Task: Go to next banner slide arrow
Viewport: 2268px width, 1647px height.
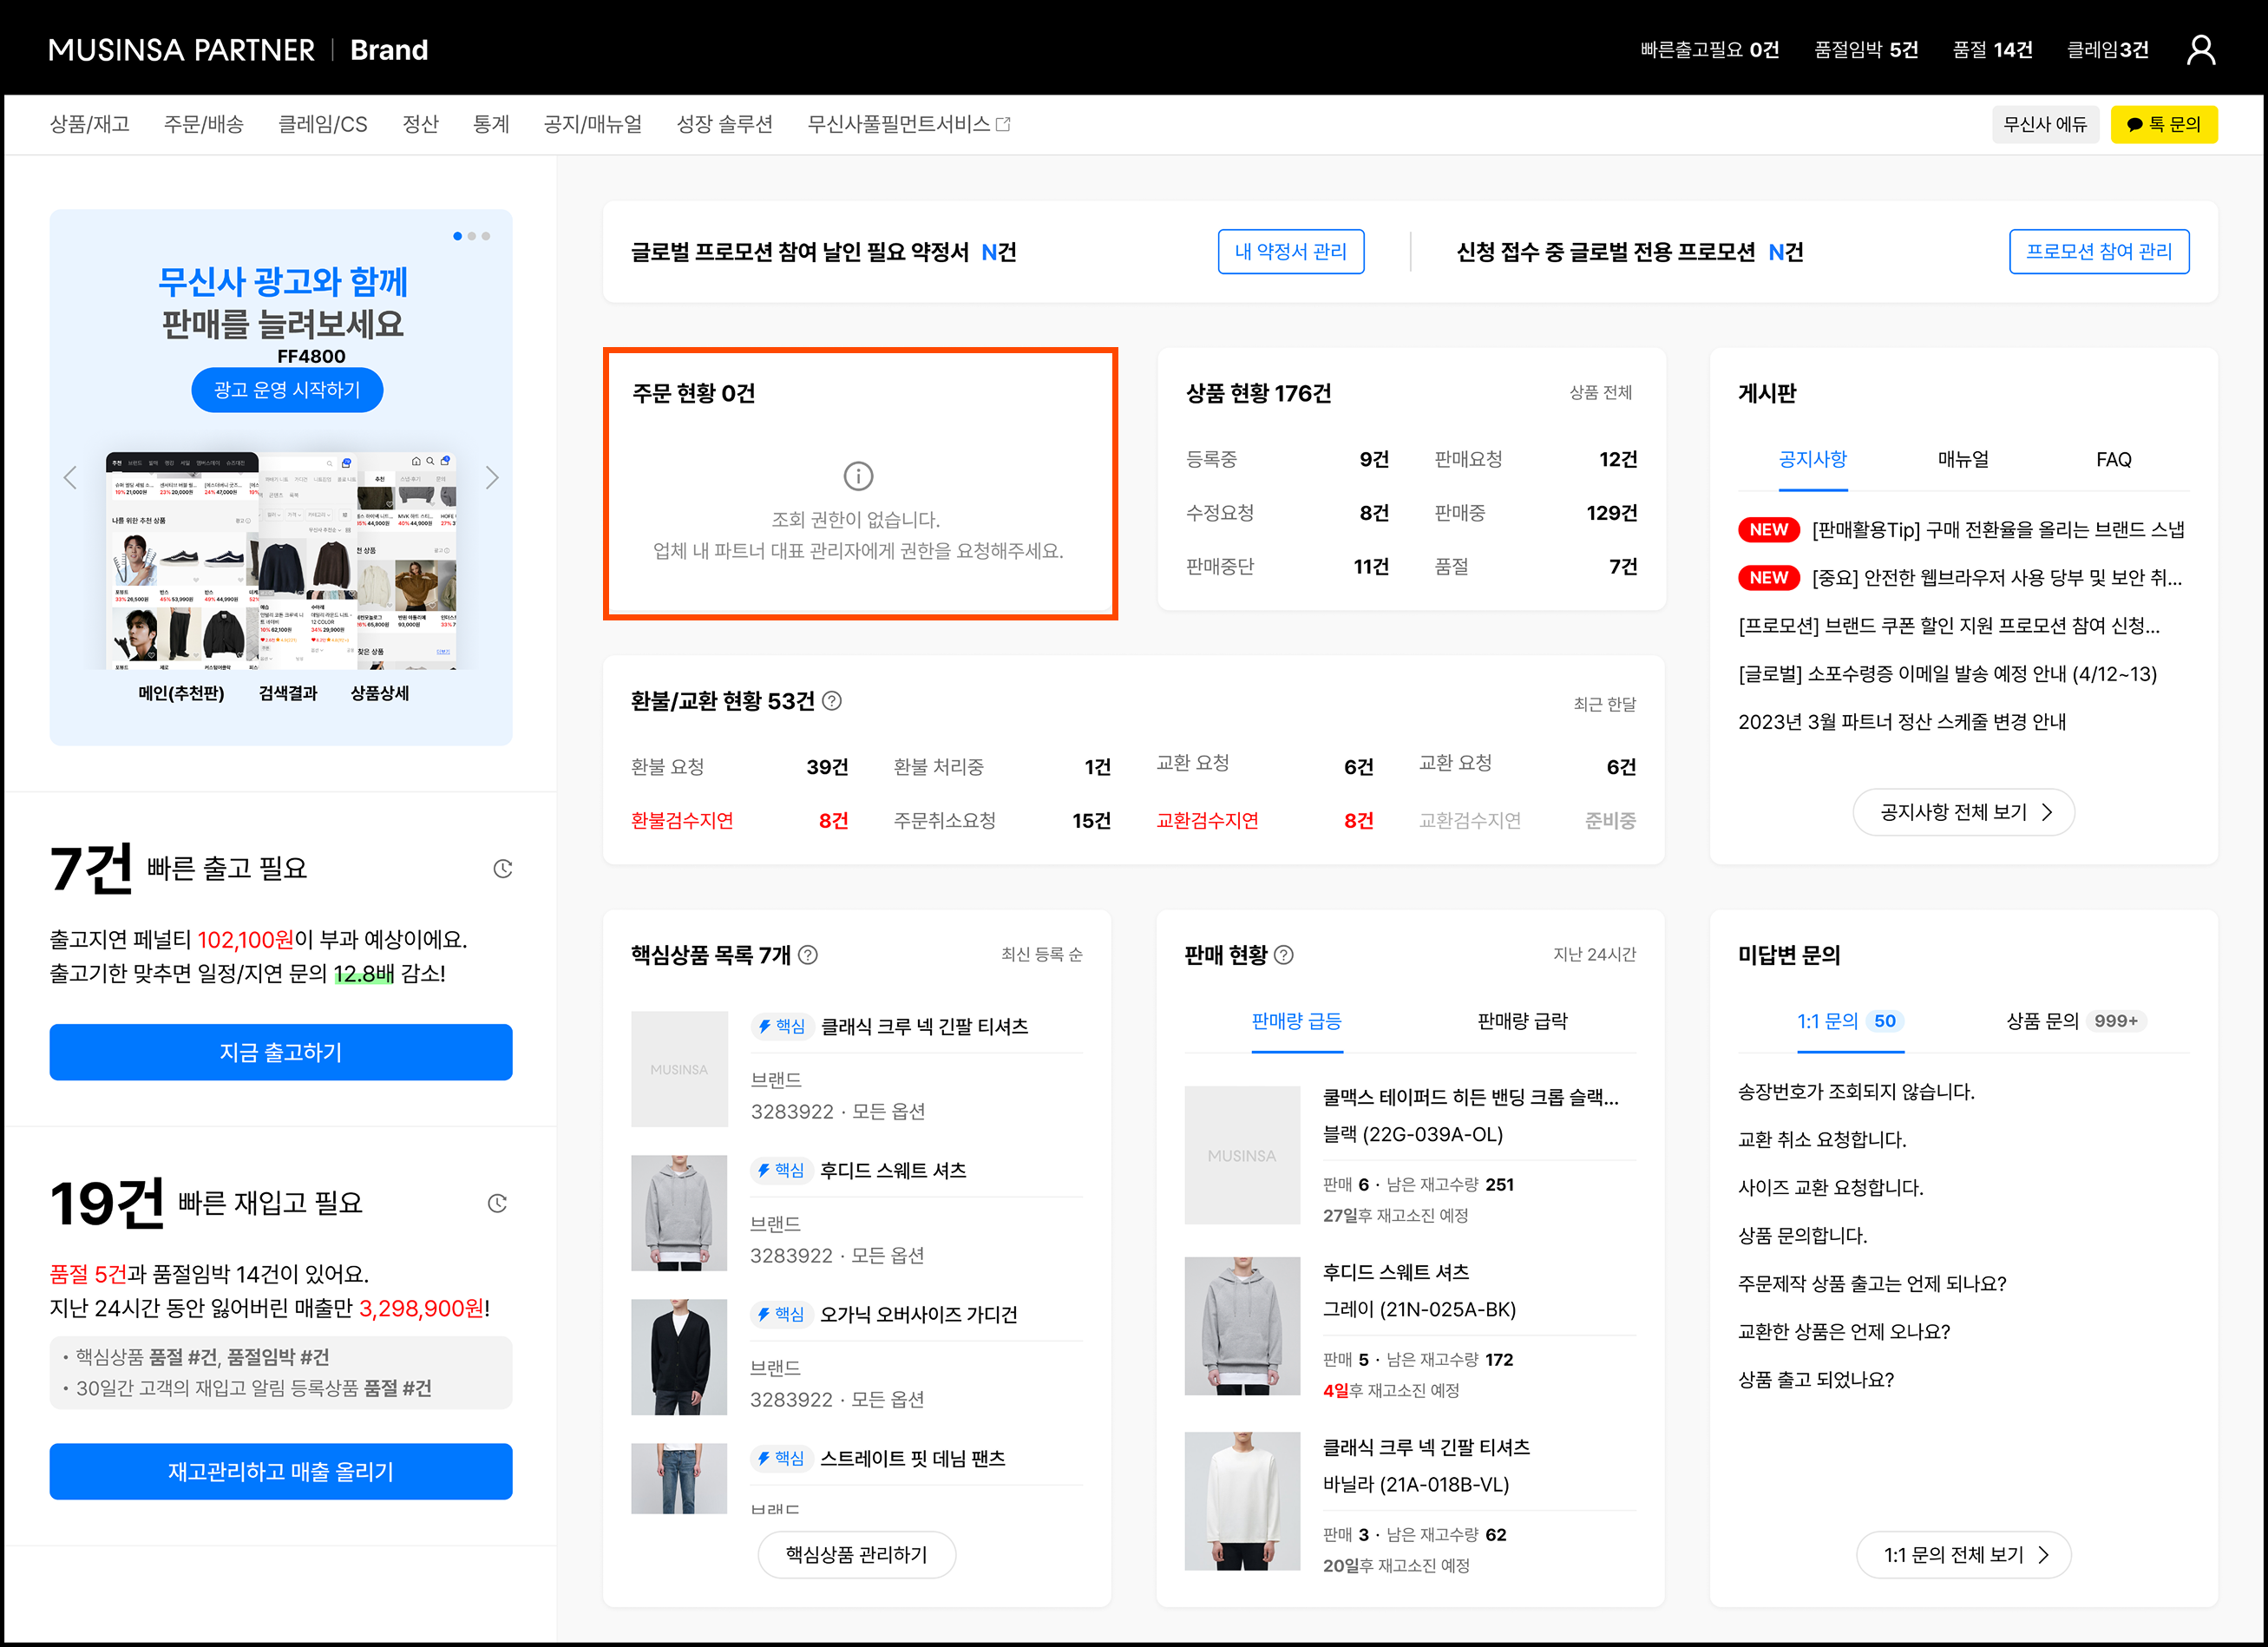Action: tap(492, 478)
